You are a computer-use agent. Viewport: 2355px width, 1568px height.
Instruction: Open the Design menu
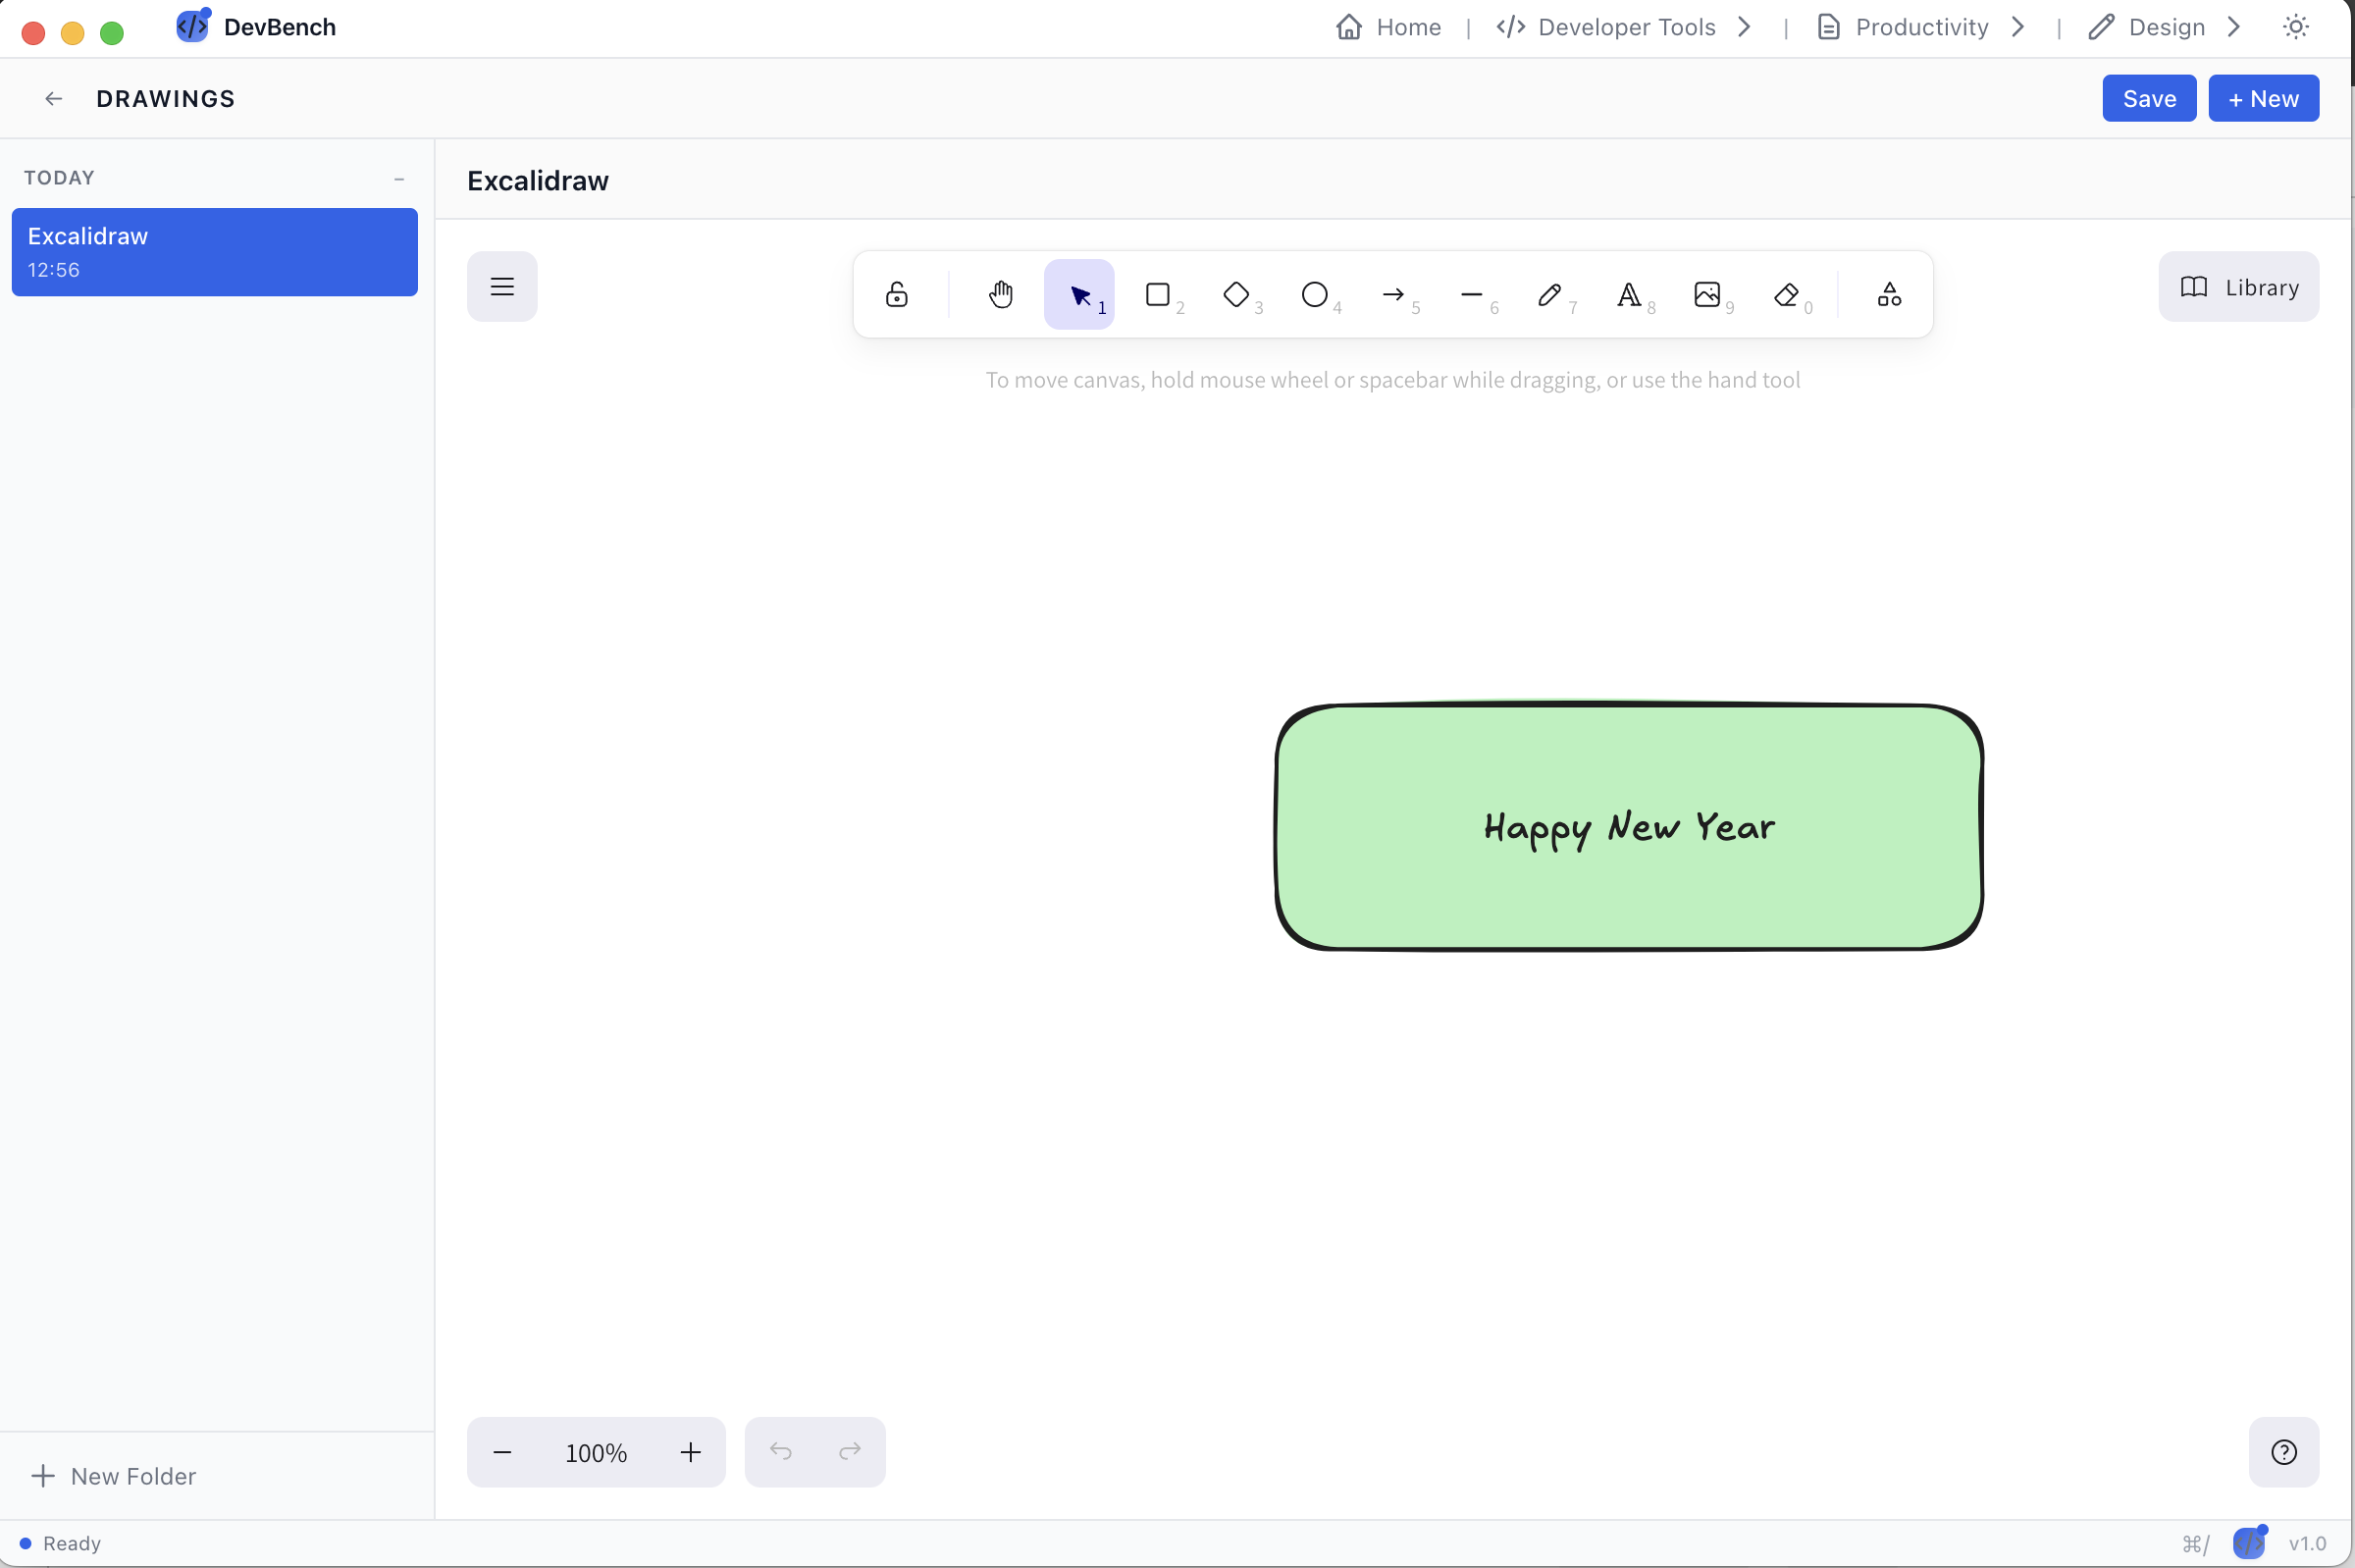[x=2165, y=27]
